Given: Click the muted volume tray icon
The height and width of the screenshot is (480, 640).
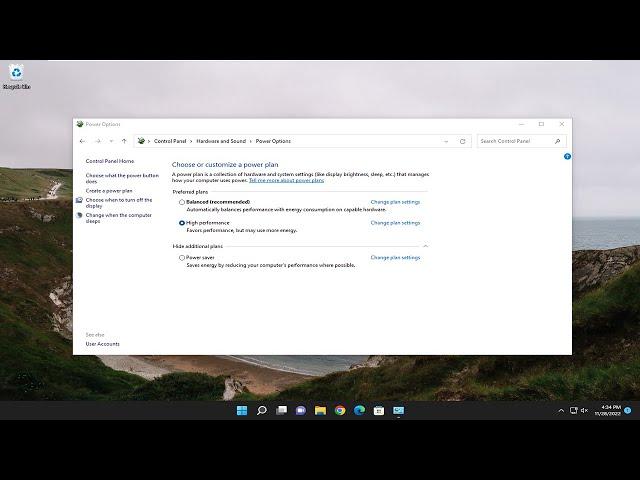Looking at the screenshot, I should (584, 410).
